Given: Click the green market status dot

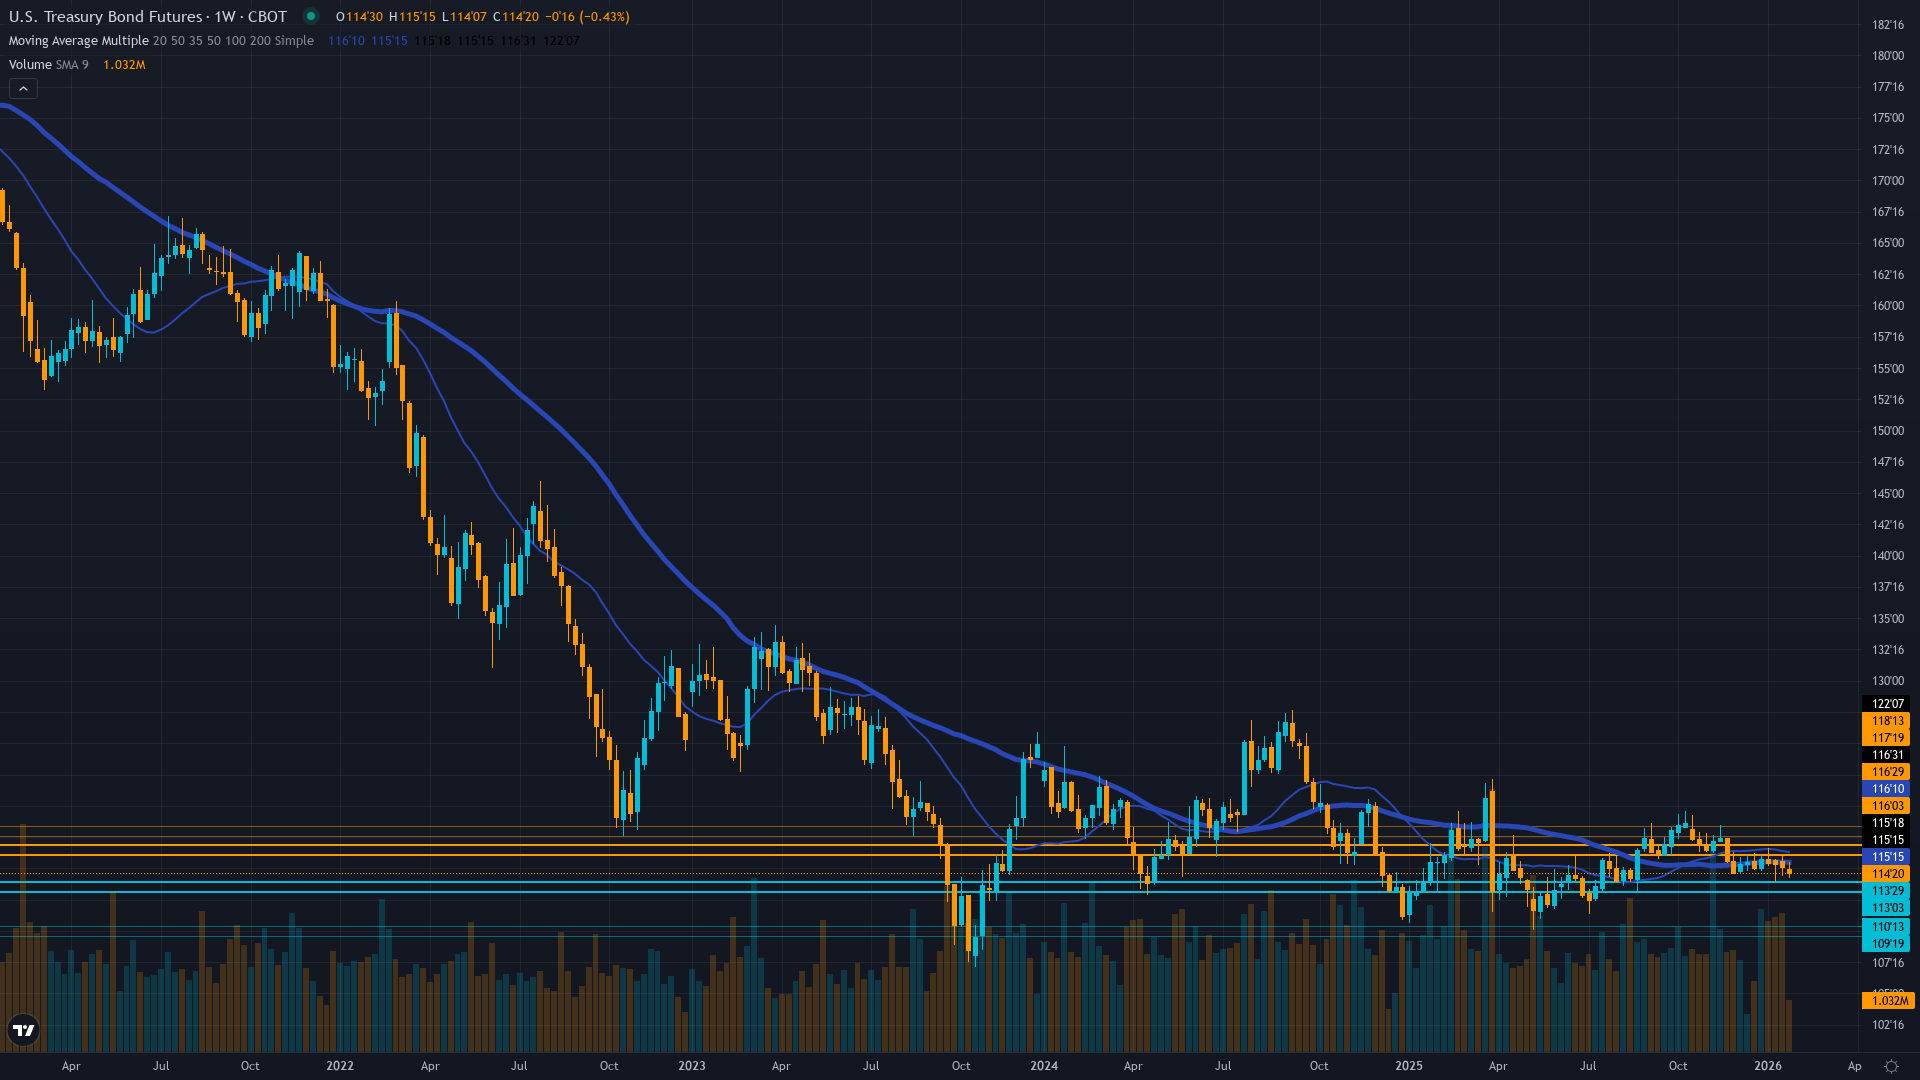Looking at the screenshot, I should (x=311, y=16).
